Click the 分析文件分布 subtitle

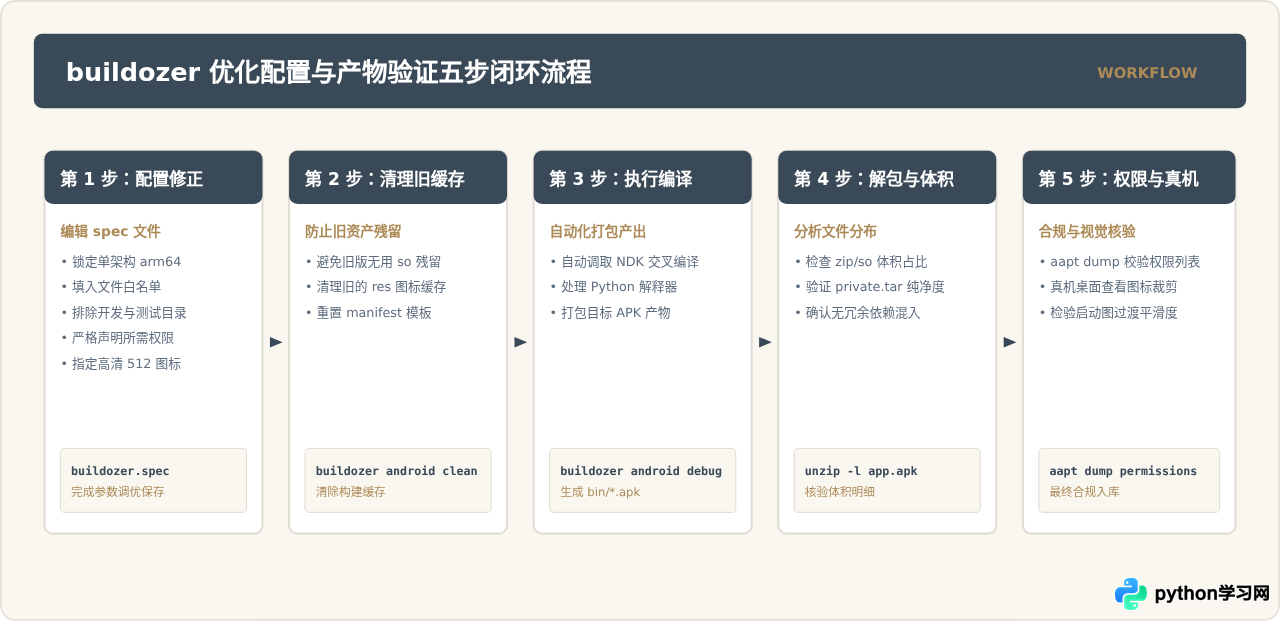pyautogui.click(x=835, y=231)
